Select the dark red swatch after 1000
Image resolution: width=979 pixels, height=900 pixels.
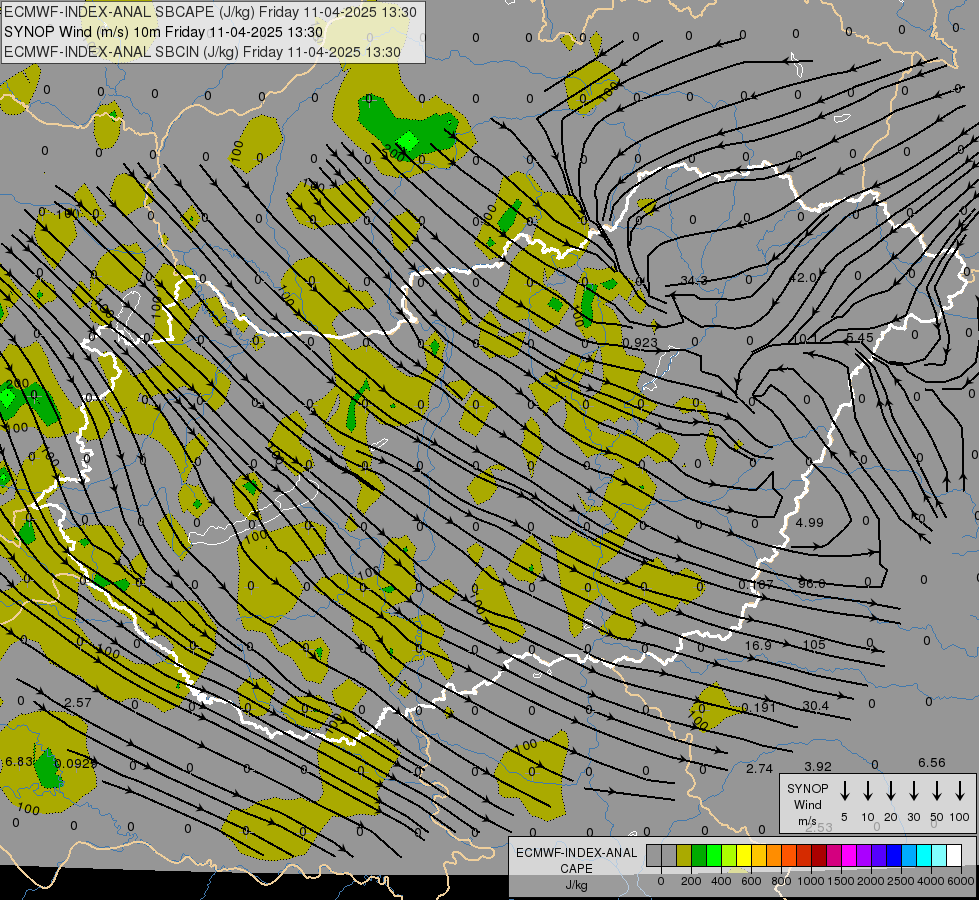coord(819,855)
